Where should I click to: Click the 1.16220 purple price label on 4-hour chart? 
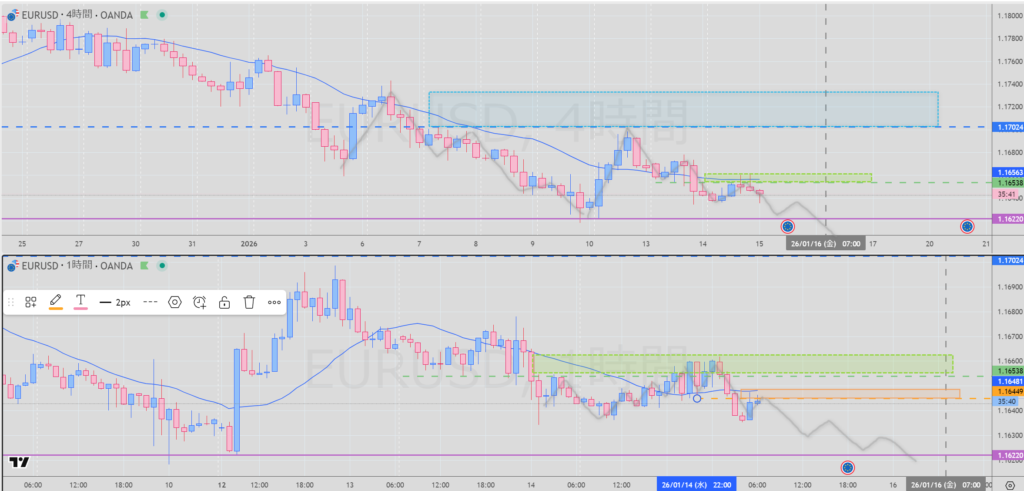point(1007,218)
